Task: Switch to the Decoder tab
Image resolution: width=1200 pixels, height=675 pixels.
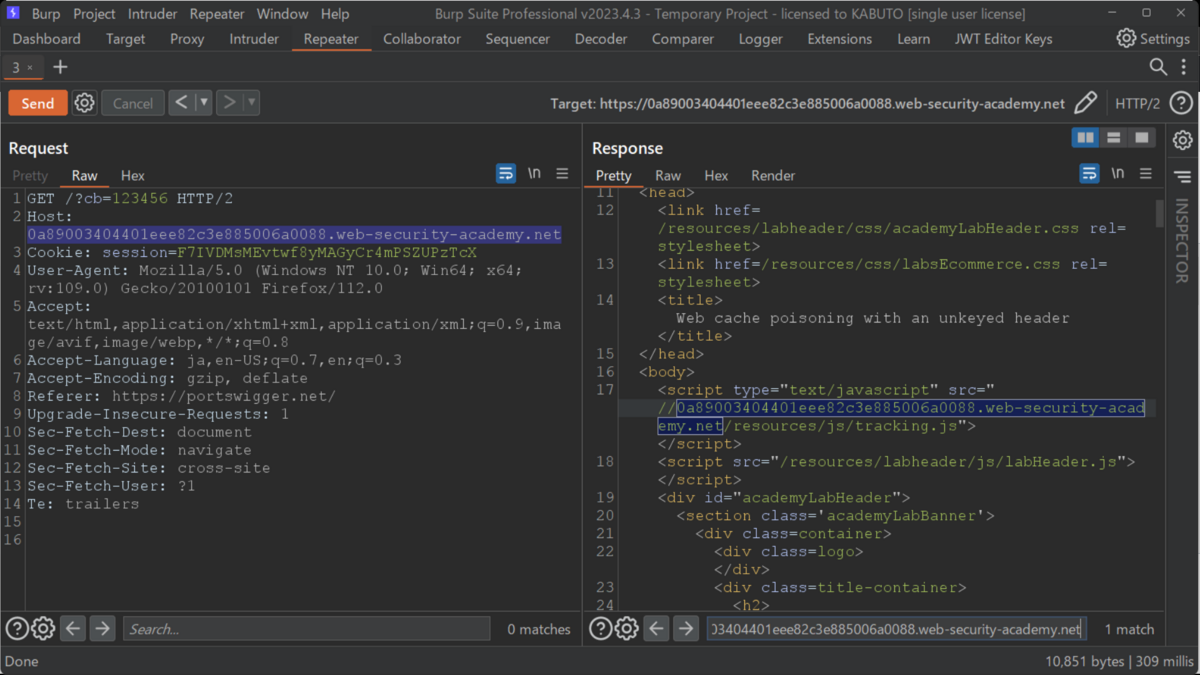Action: (601, 38)
